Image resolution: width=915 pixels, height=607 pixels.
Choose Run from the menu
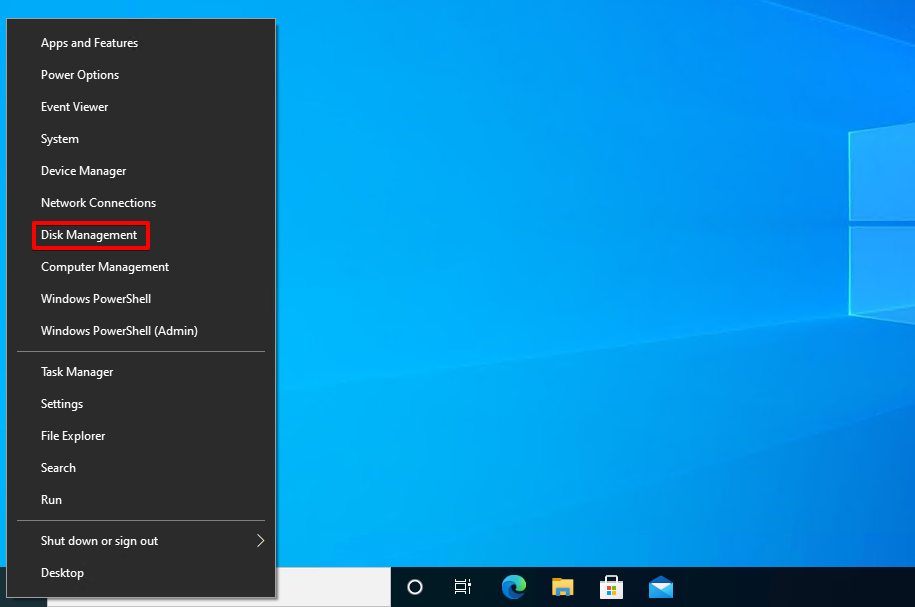(x=51, y=500)
